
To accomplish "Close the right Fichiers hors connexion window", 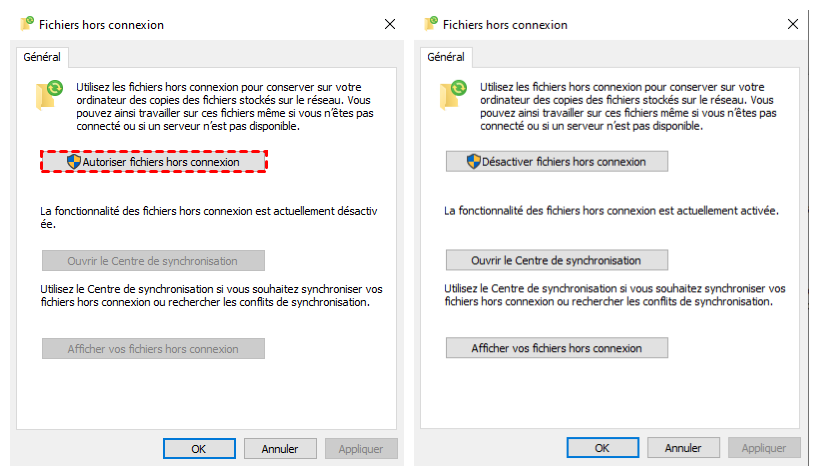I will click(792, 24).
